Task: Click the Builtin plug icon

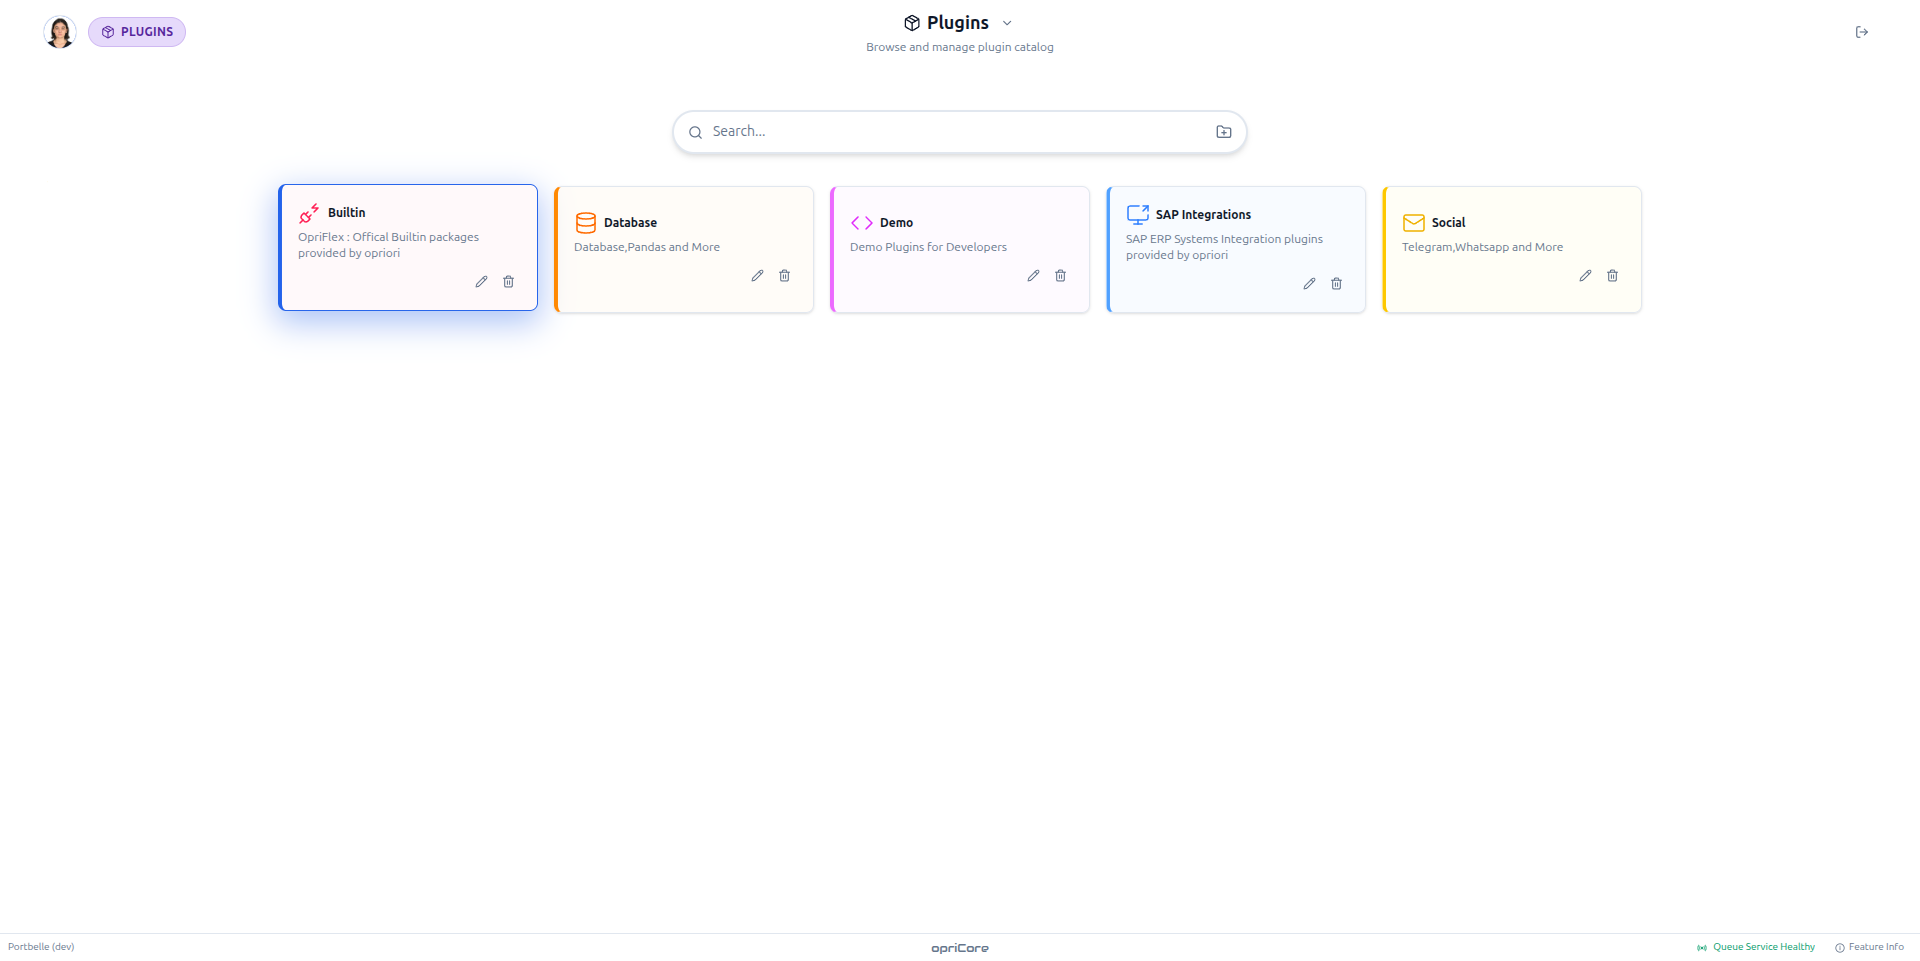Action: 309,213
